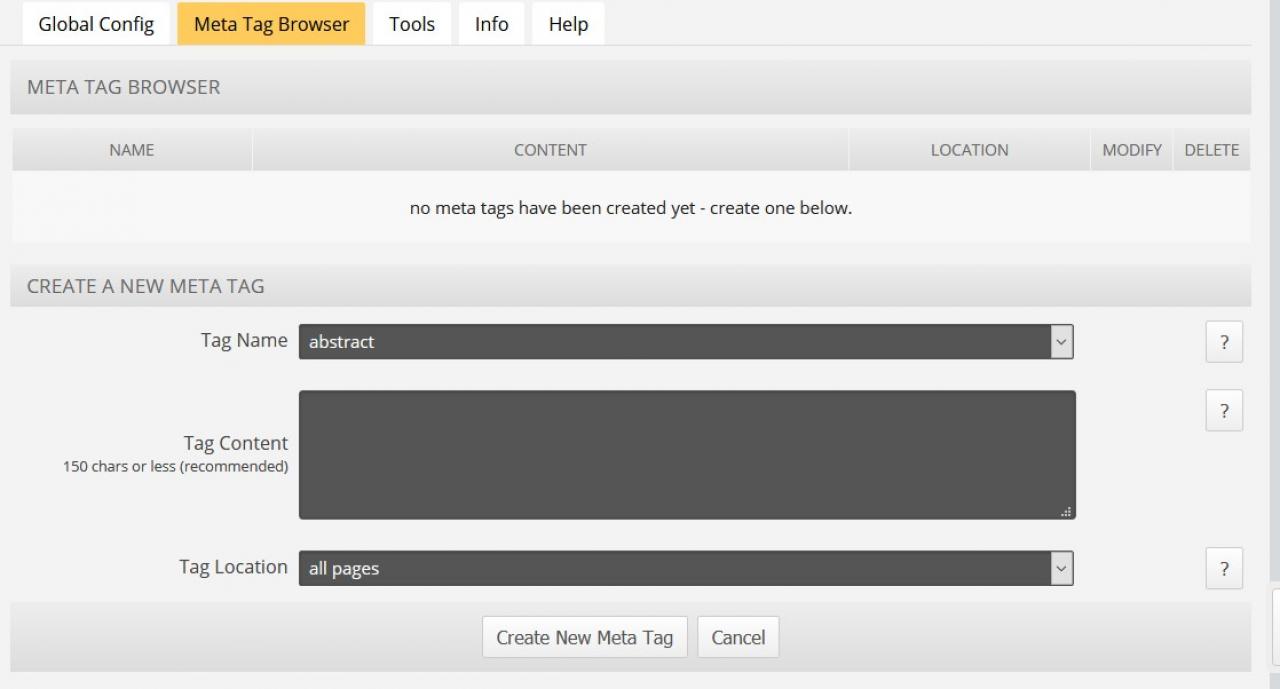The height and width of the screenshot is (689, 1280).
Task: Open the Tag Name dropdown showing abstract
Action: [x=686, y=342]
